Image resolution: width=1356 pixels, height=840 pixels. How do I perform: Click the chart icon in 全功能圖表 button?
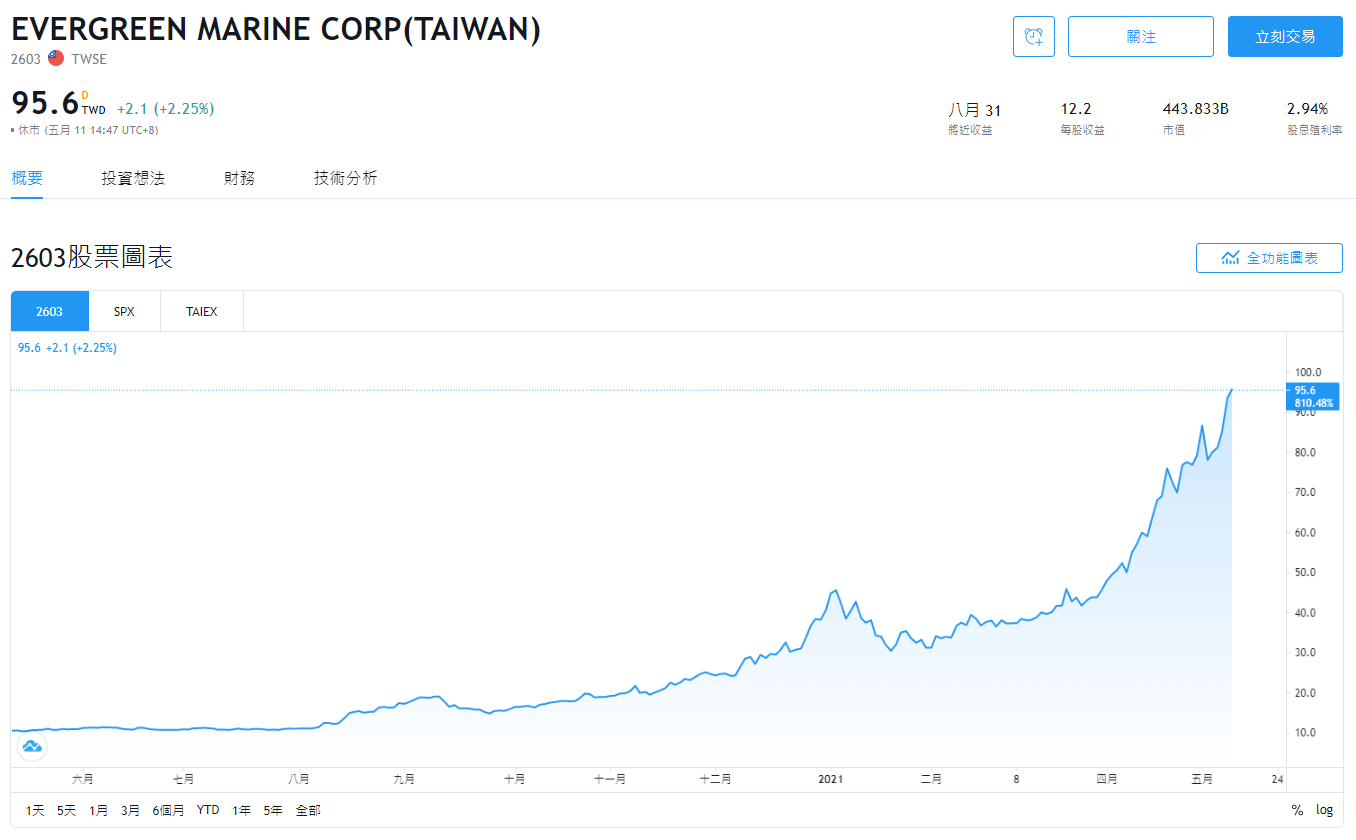point(1231,258)
